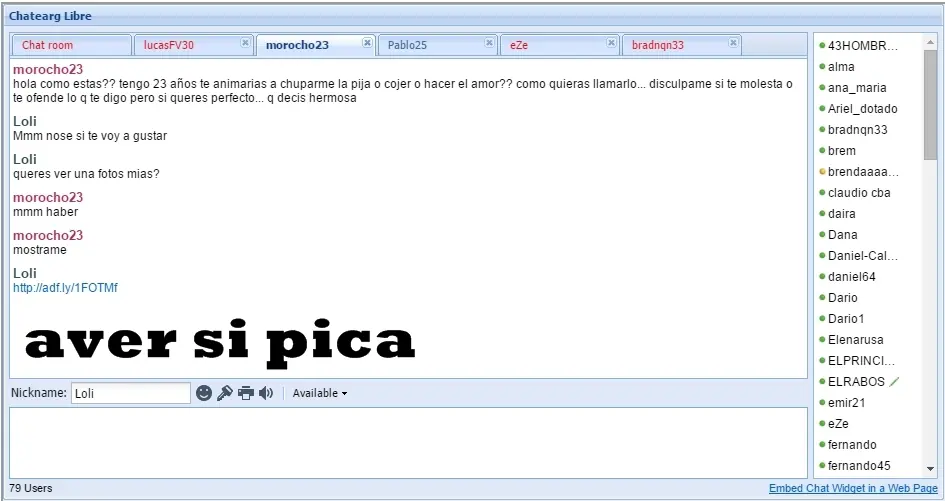This screenshot has height=501, width=945.
Task: Select user emir21 in list
Action: pyautogui.click(x=846, y=403)
